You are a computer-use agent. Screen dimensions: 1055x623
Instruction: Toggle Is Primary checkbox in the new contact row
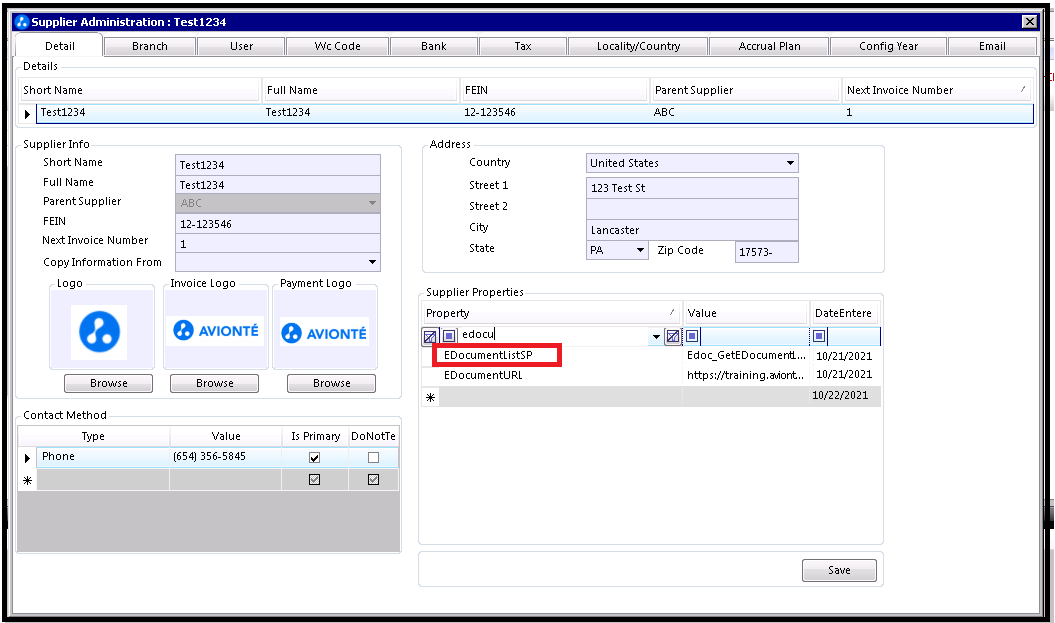[x=314, y=480]
